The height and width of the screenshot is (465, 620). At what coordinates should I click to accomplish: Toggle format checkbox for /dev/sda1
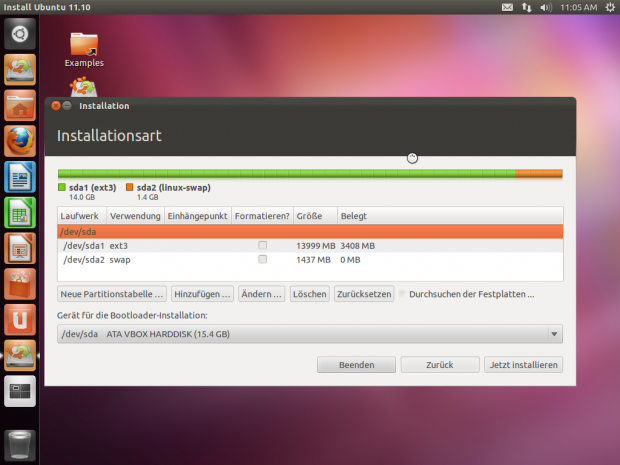point(263,246)
